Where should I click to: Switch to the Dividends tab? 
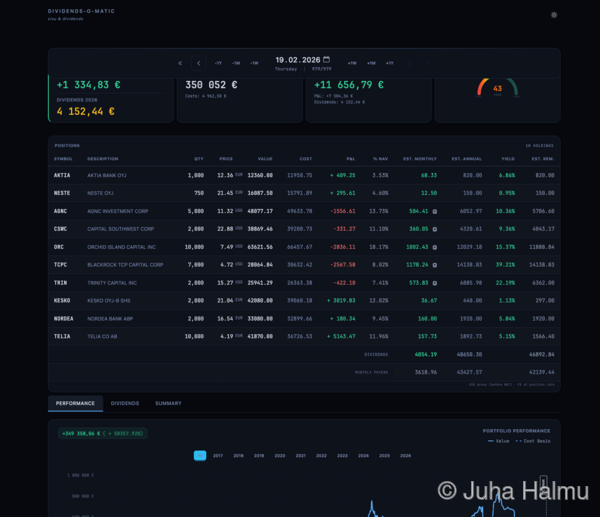tap(125, 403)
